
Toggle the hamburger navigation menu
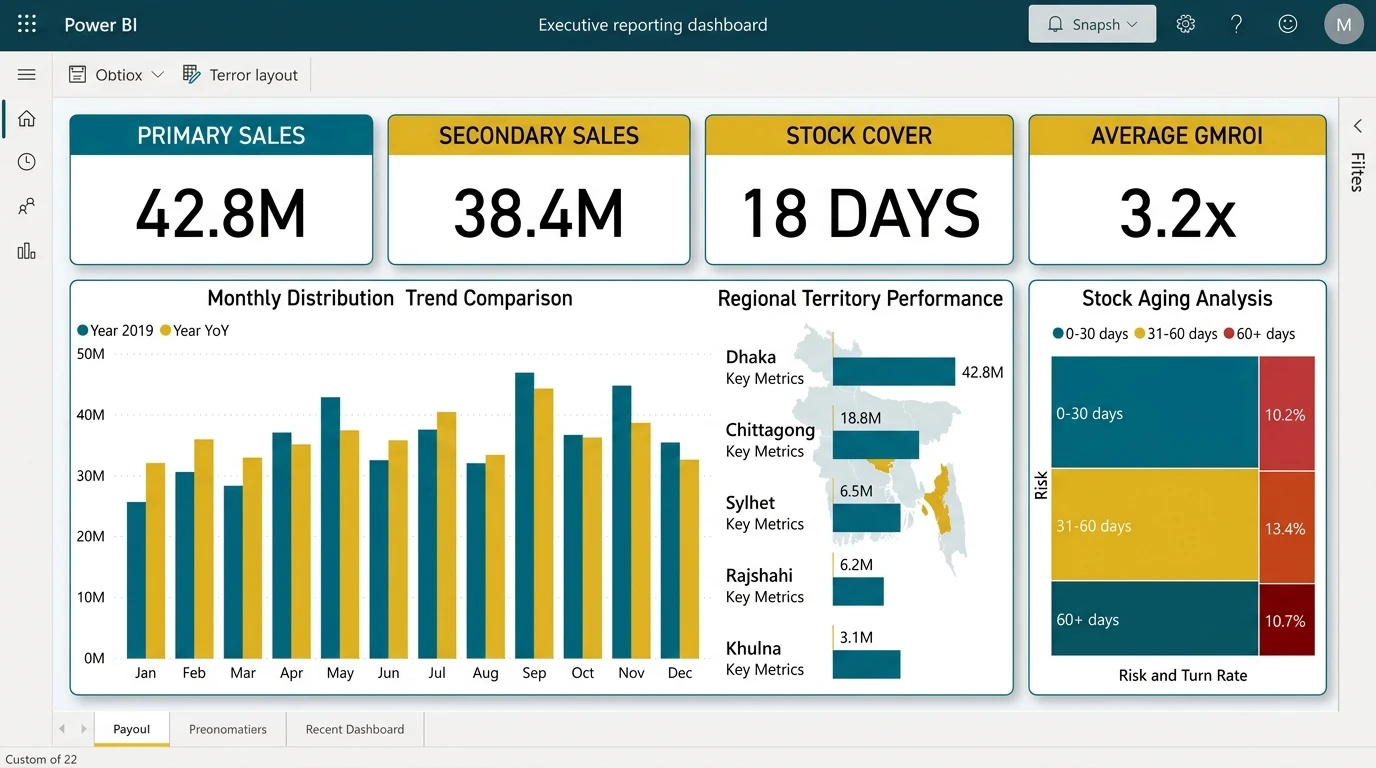tap(27, 75)
